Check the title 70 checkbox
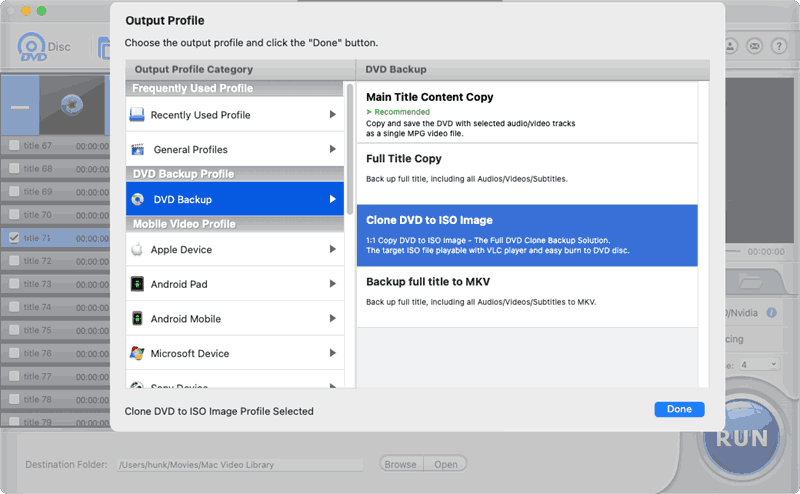Screen dimensions: 800x494 (14, 214)
